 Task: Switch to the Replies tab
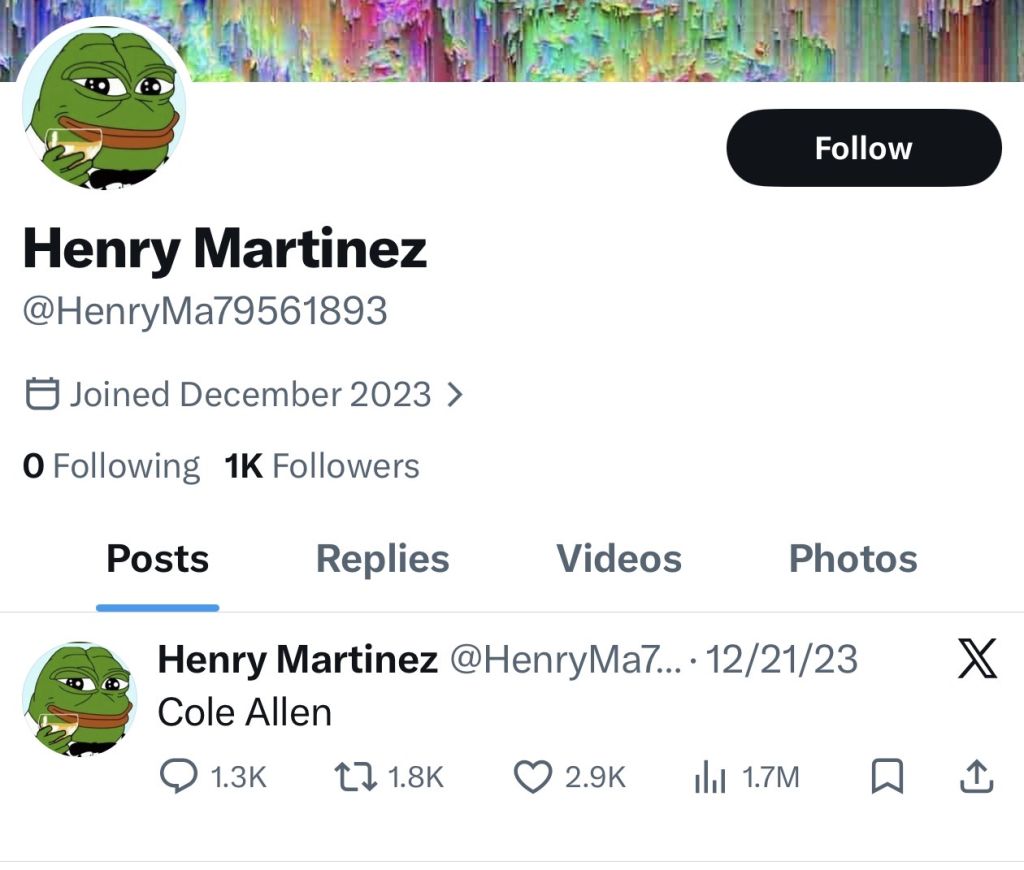(x=381, y=558)
